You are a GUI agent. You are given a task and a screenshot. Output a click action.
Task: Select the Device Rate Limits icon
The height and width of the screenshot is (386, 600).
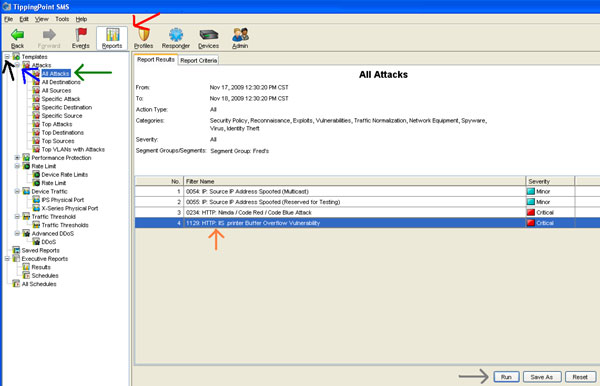tap(36, 174)
